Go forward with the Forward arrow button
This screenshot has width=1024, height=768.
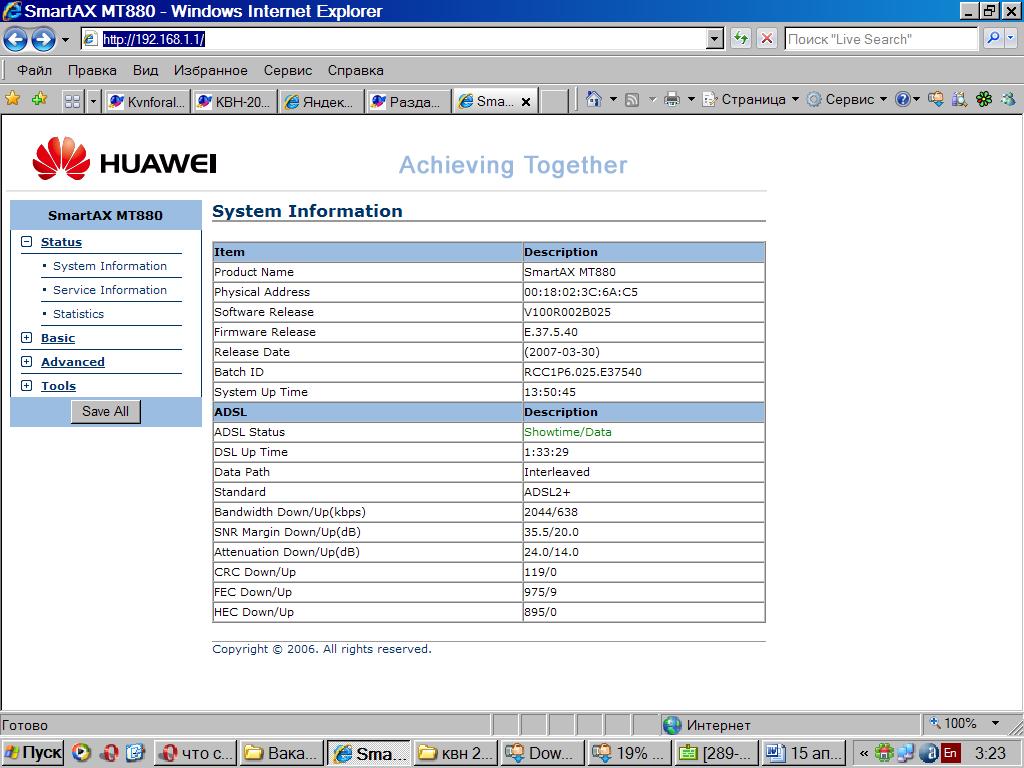(x=44, y=39)
